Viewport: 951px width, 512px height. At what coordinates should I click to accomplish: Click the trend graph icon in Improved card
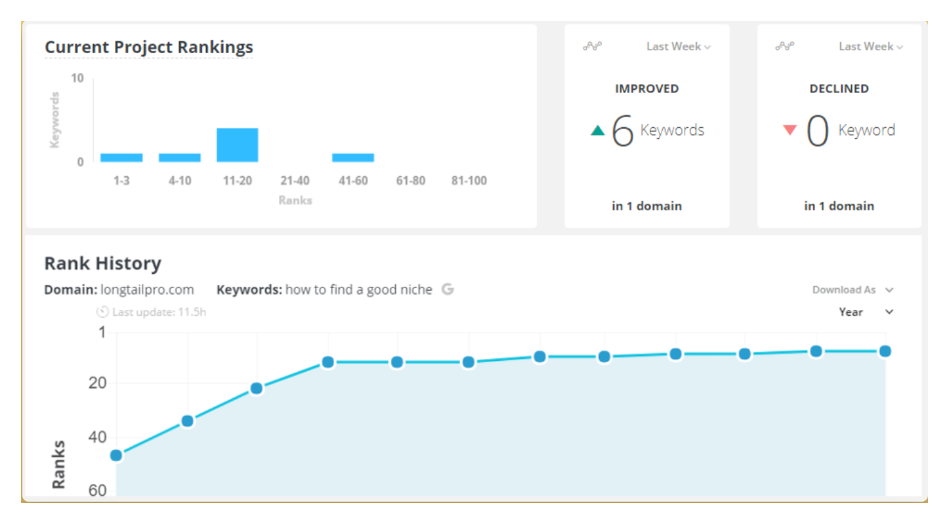click(592, 46)
